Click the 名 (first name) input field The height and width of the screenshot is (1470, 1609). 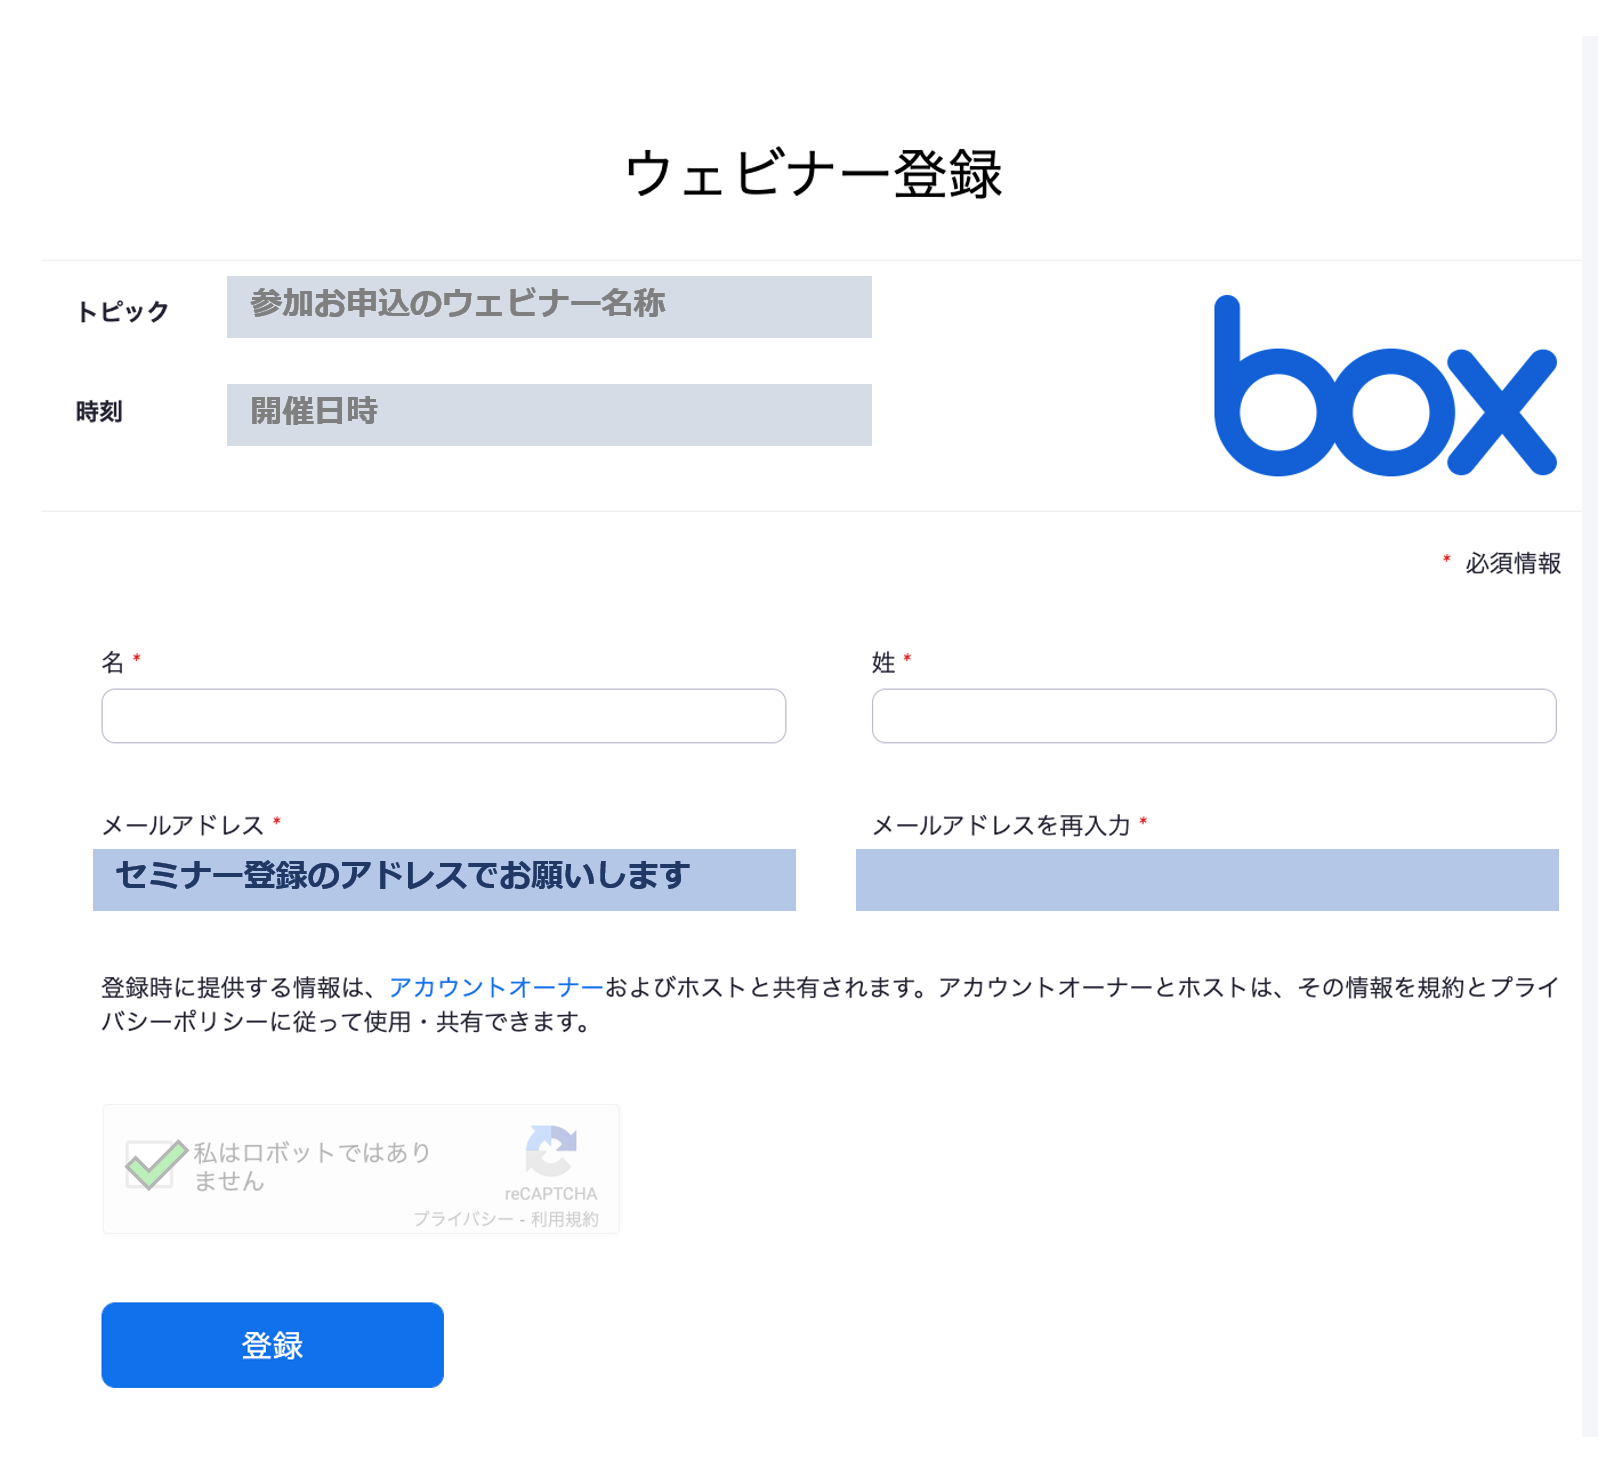click(x=443, y=716)
